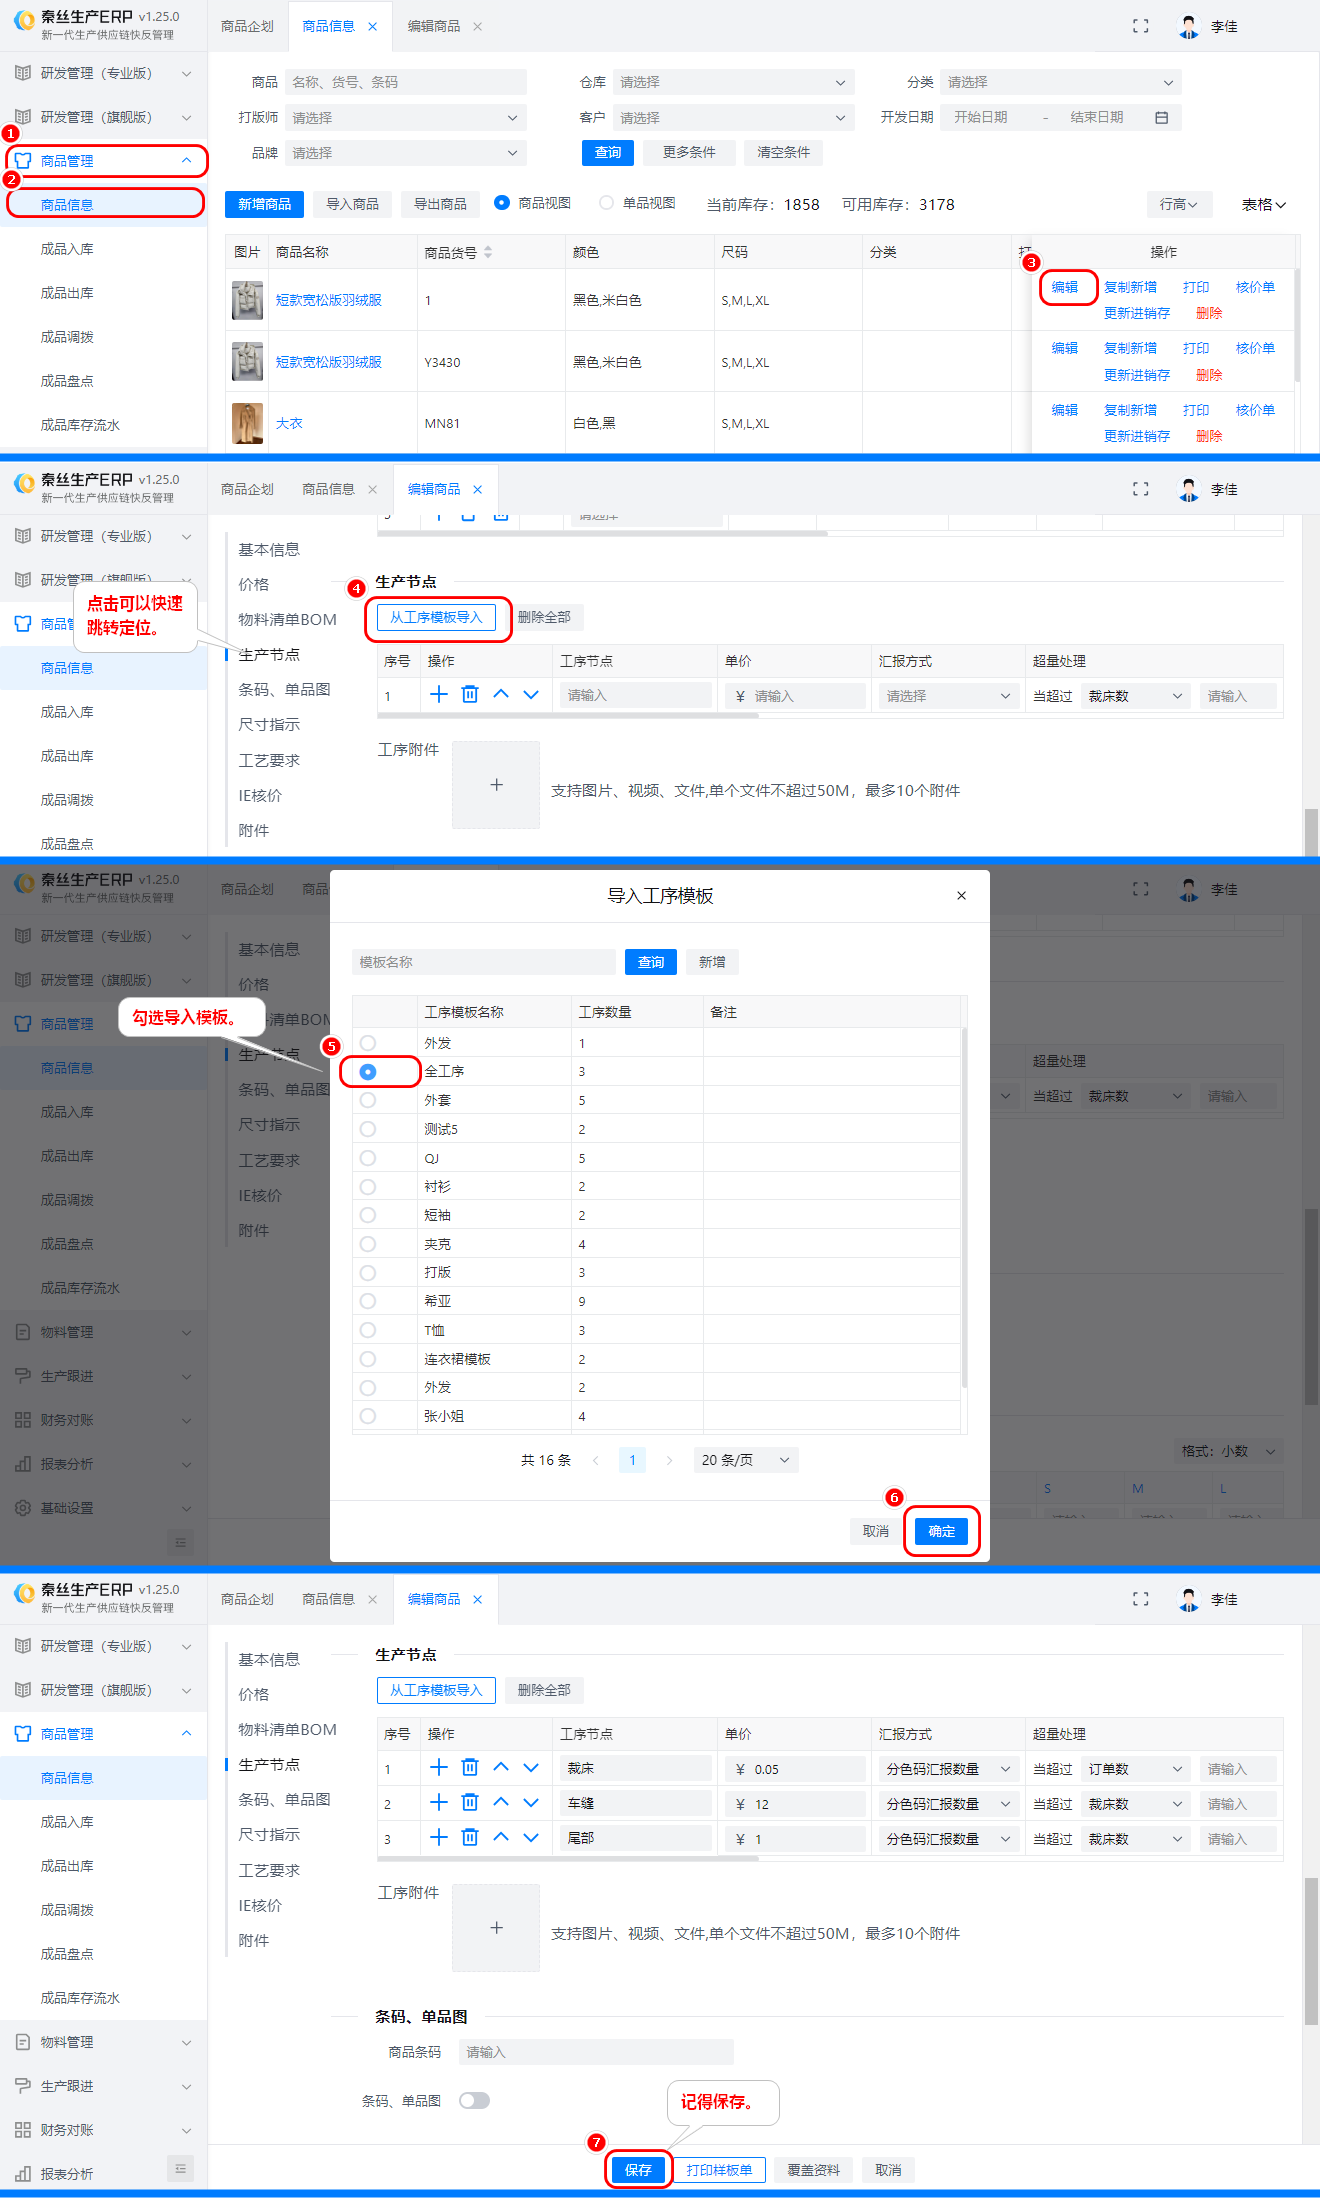Click trash icon in the empty 工序节点 row
Image resolution: width=1320 pixels, height=2202 pixels.
(470, 695)
